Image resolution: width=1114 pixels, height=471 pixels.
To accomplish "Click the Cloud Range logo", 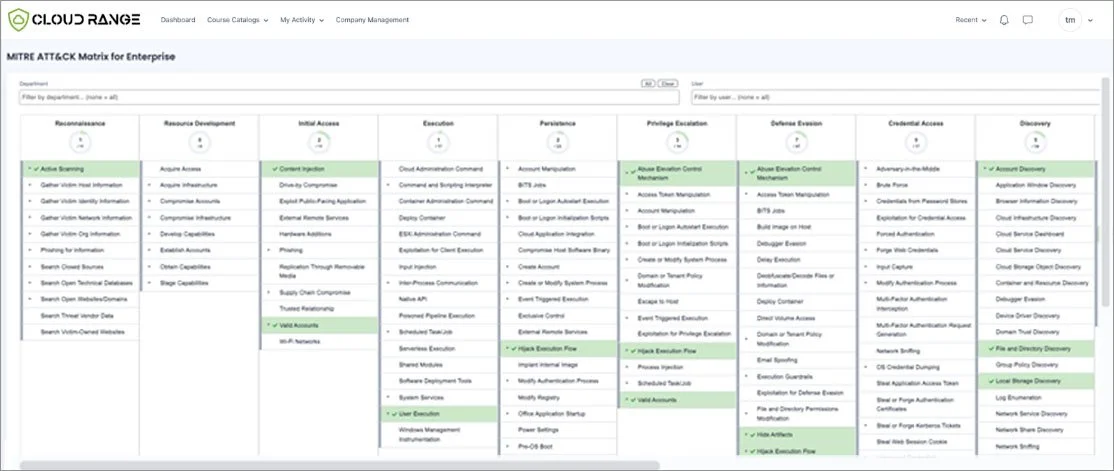I will click(74, 20).
